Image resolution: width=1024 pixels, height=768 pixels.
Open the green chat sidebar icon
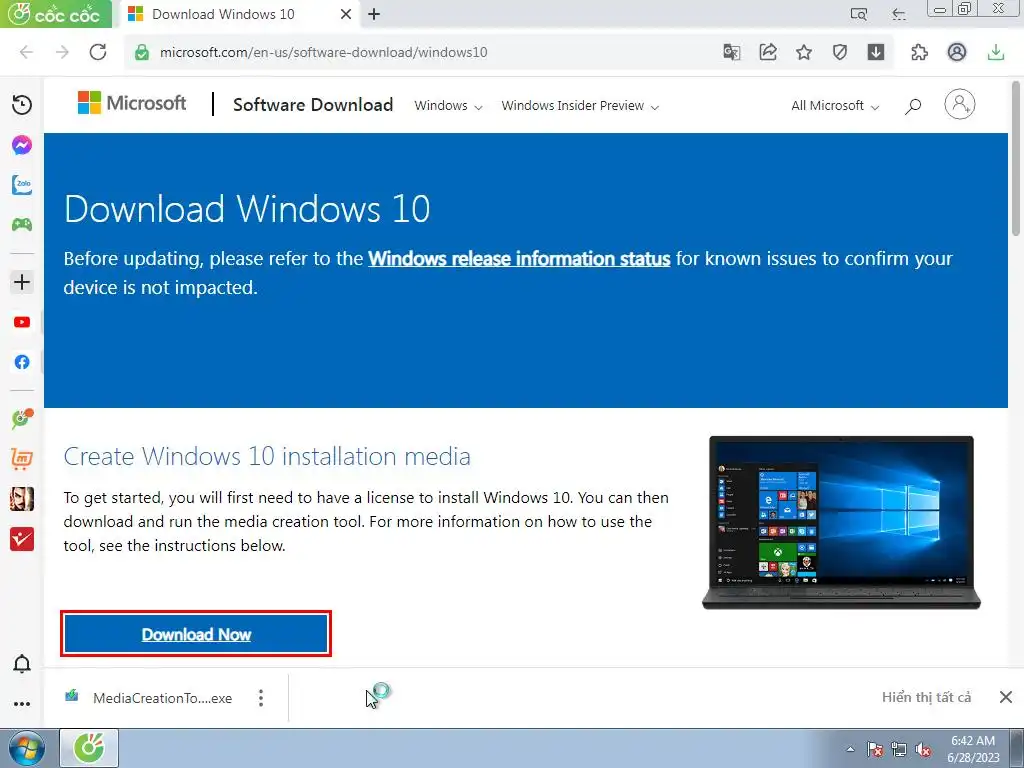coord(22,419)
